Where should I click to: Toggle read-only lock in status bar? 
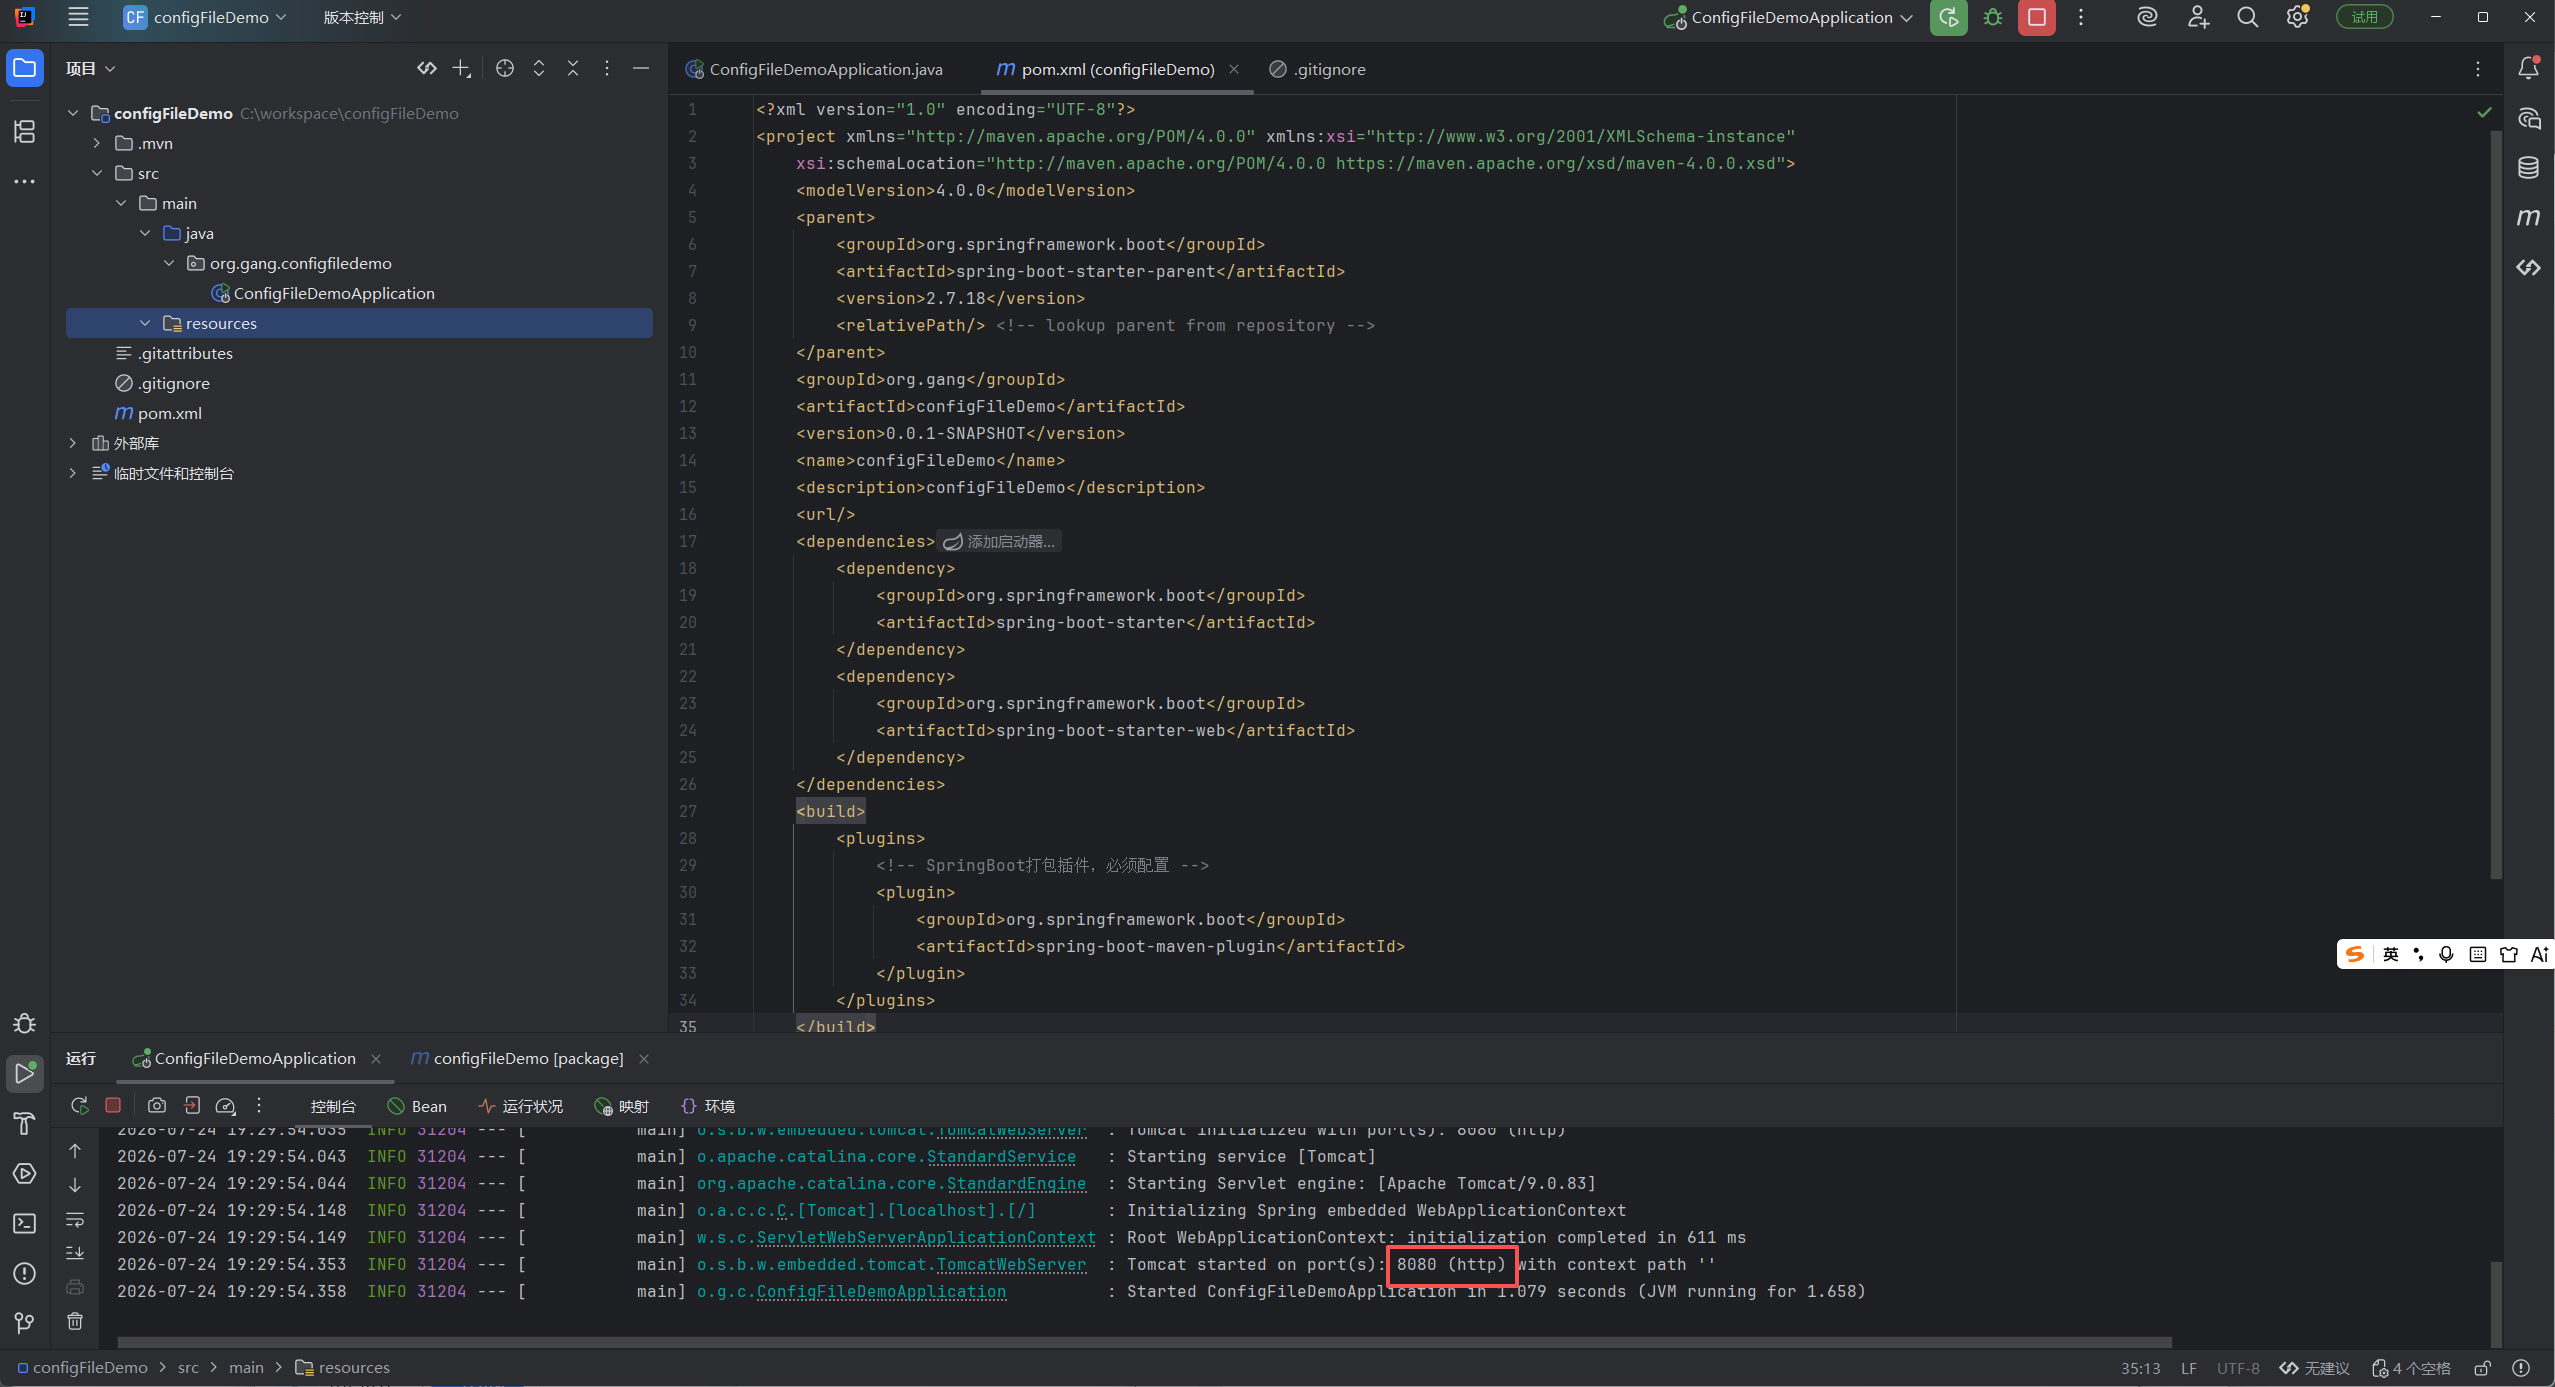point(2482,1369)
